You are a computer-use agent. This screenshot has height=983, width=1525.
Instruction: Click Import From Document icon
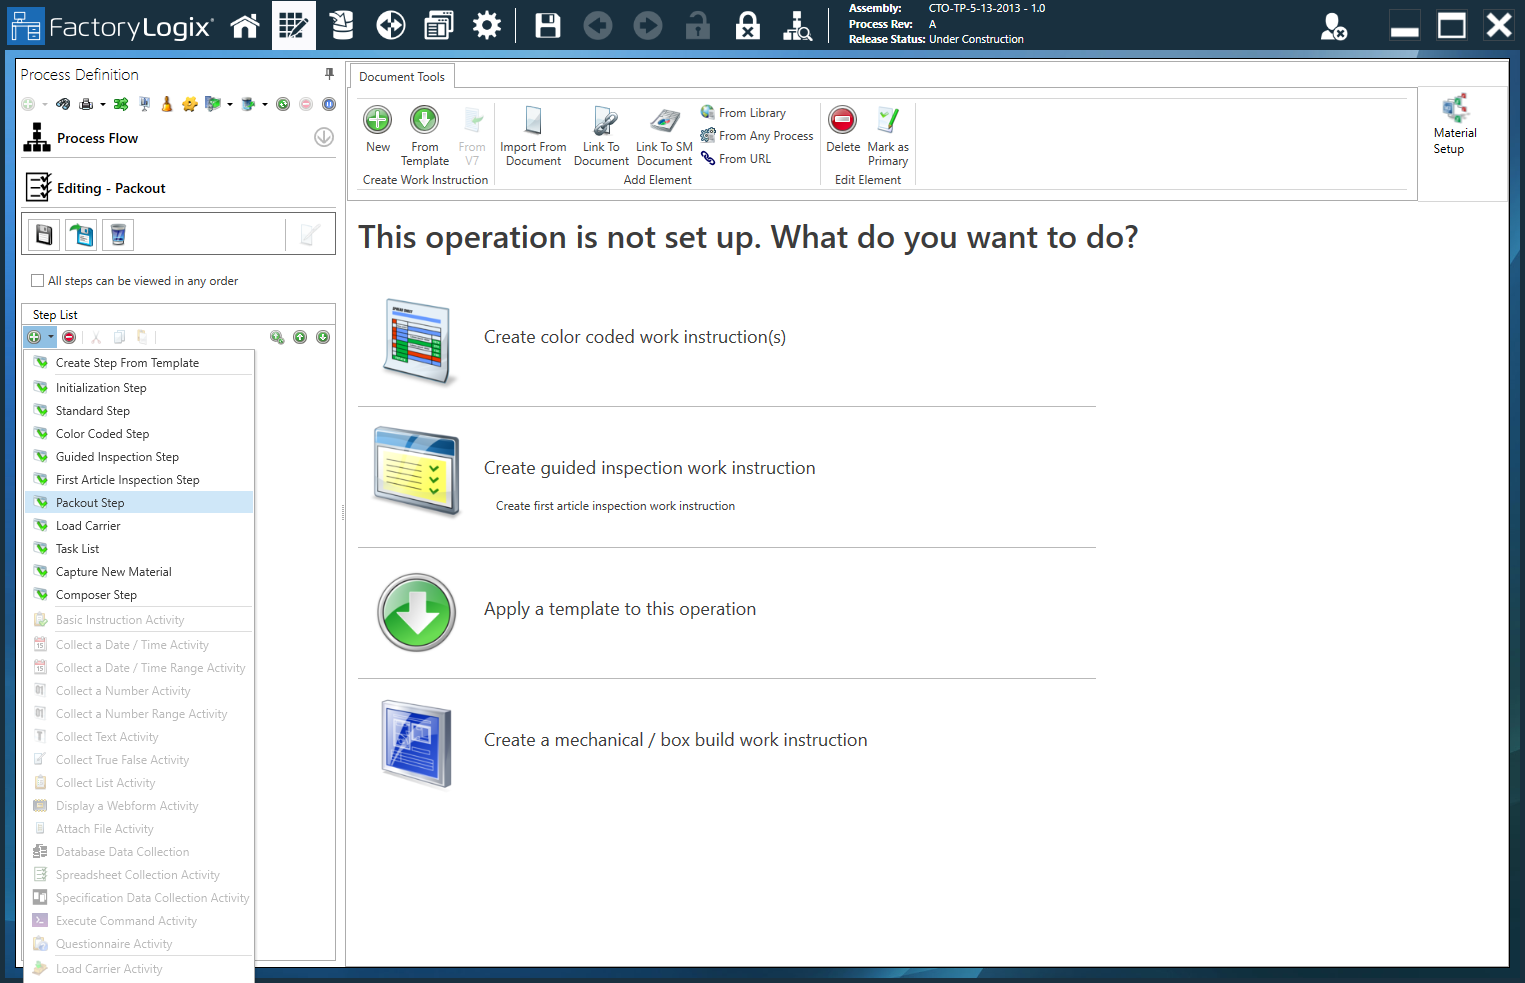click(533, 121)
